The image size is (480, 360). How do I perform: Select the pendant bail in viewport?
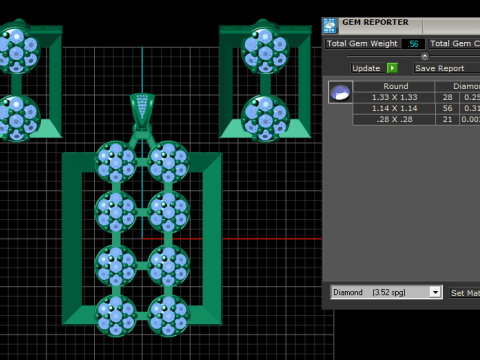click(x=142, y=111)
